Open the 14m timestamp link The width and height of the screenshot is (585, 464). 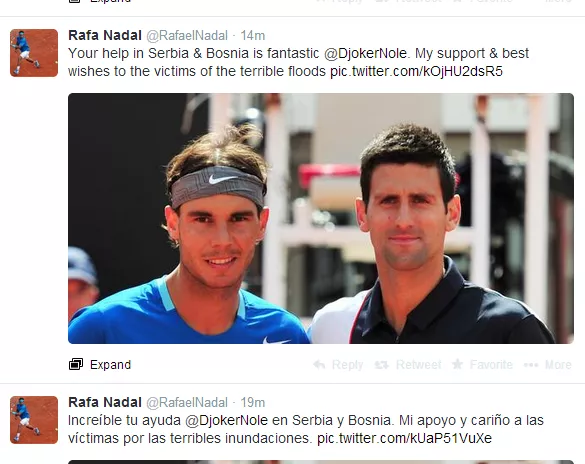[x=253, y=36]
